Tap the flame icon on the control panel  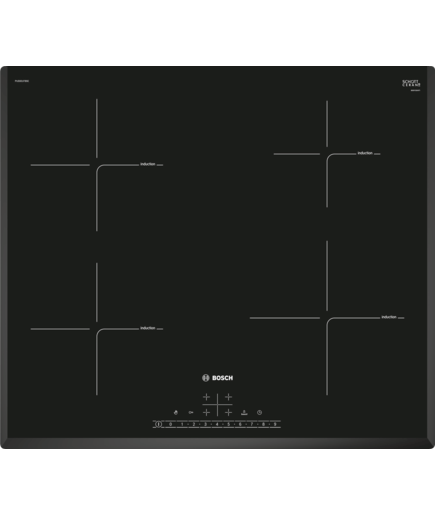(x=176, y=412)
